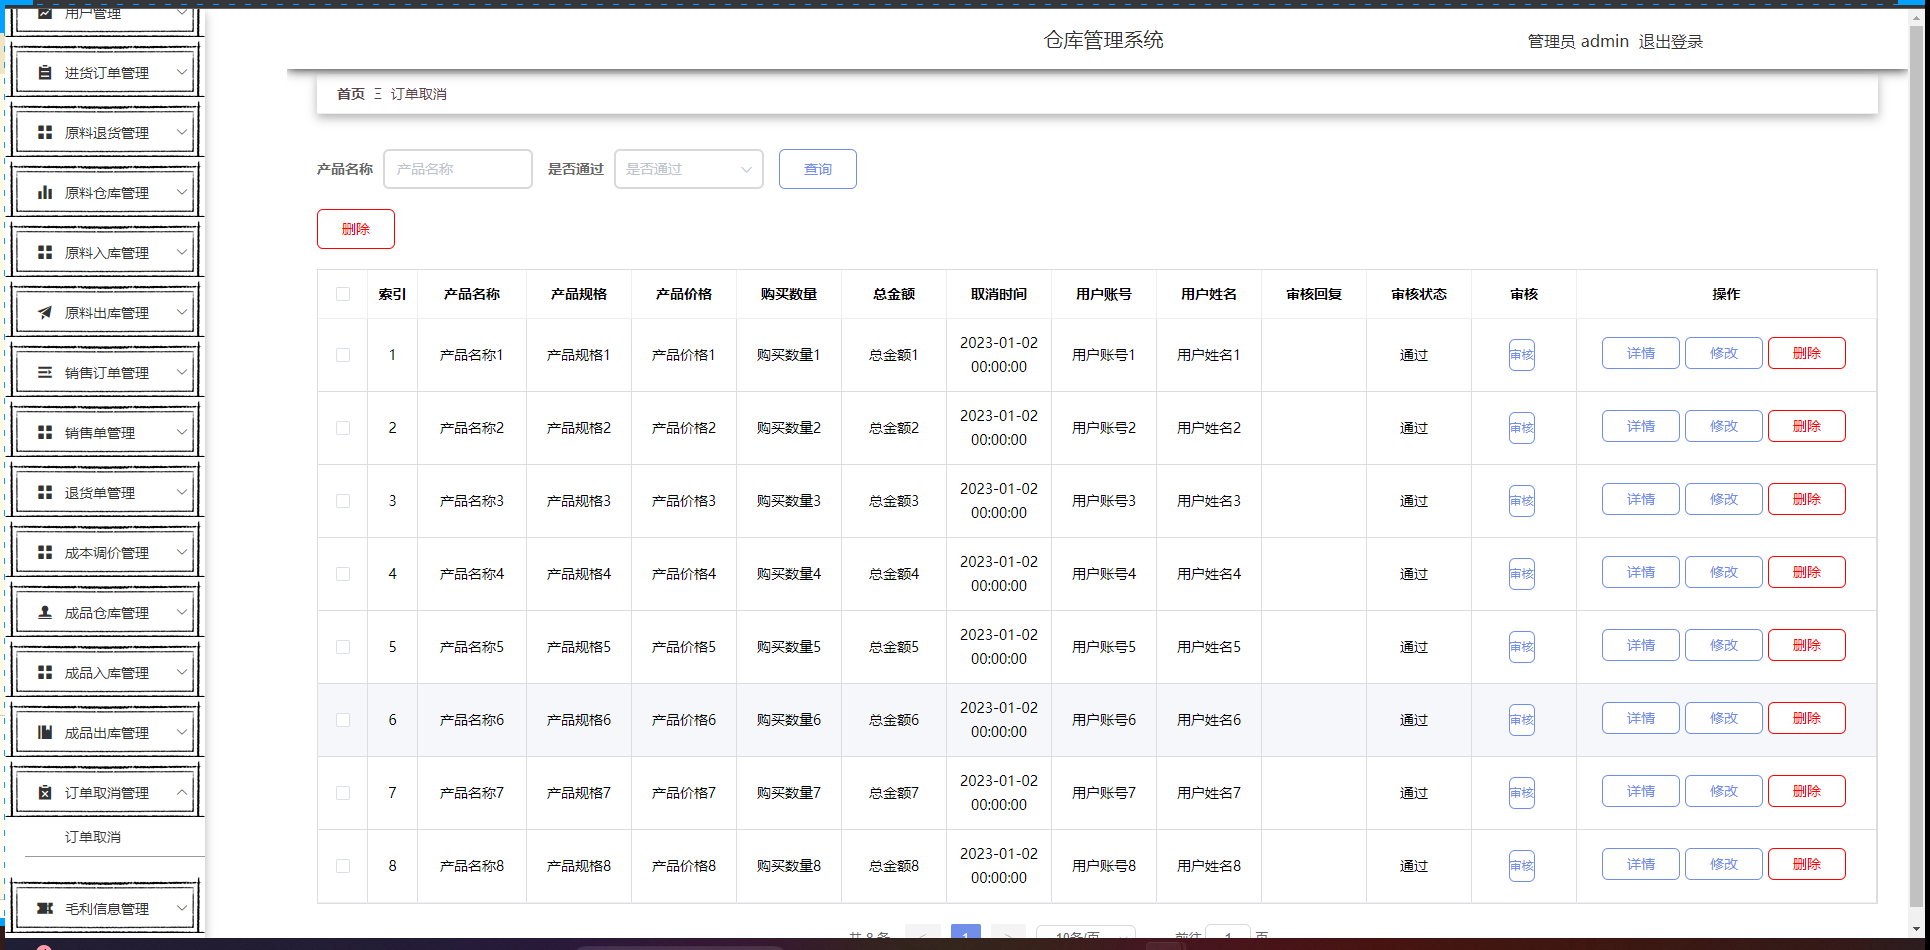The width and height of the screenshot is (1930, 950).
Task: Click the 成品入库管理 grid icon
Action: coord(45,673)
